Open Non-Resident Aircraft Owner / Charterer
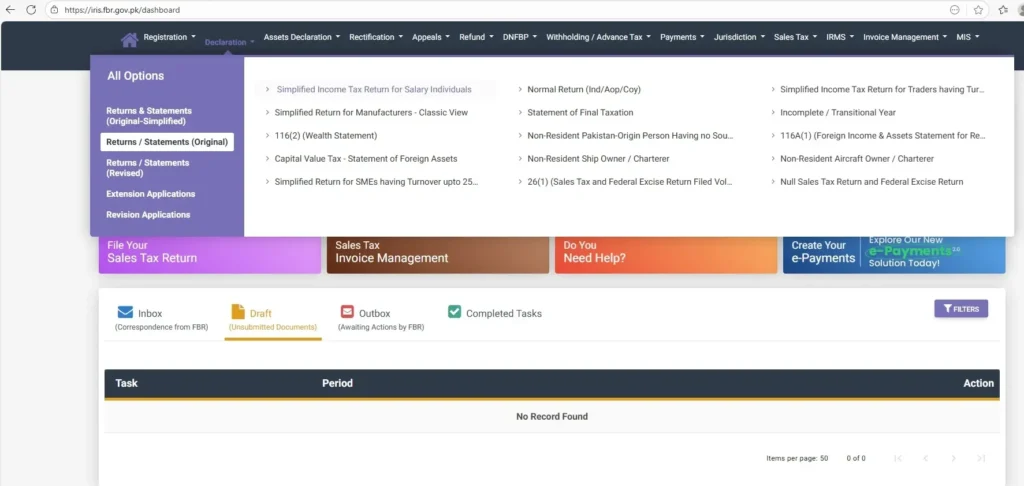The image size is (1024, 486). click(x=857, y=159)
